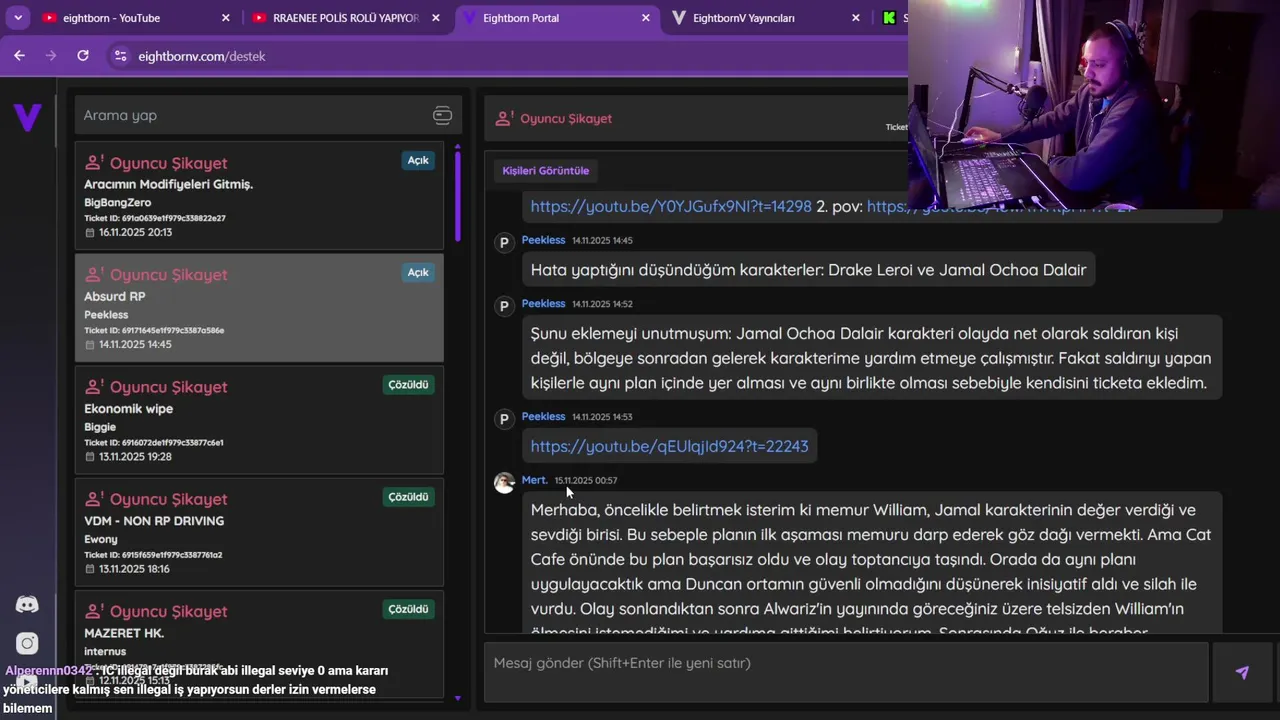
Task: Click the webcam overlay video
Action: (x=1094, y=104)
